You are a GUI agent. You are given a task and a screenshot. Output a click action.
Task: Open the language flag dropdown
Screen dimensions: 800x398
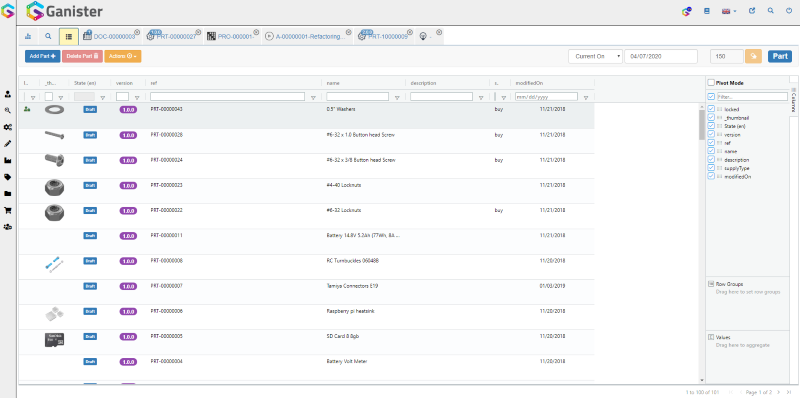729,11
